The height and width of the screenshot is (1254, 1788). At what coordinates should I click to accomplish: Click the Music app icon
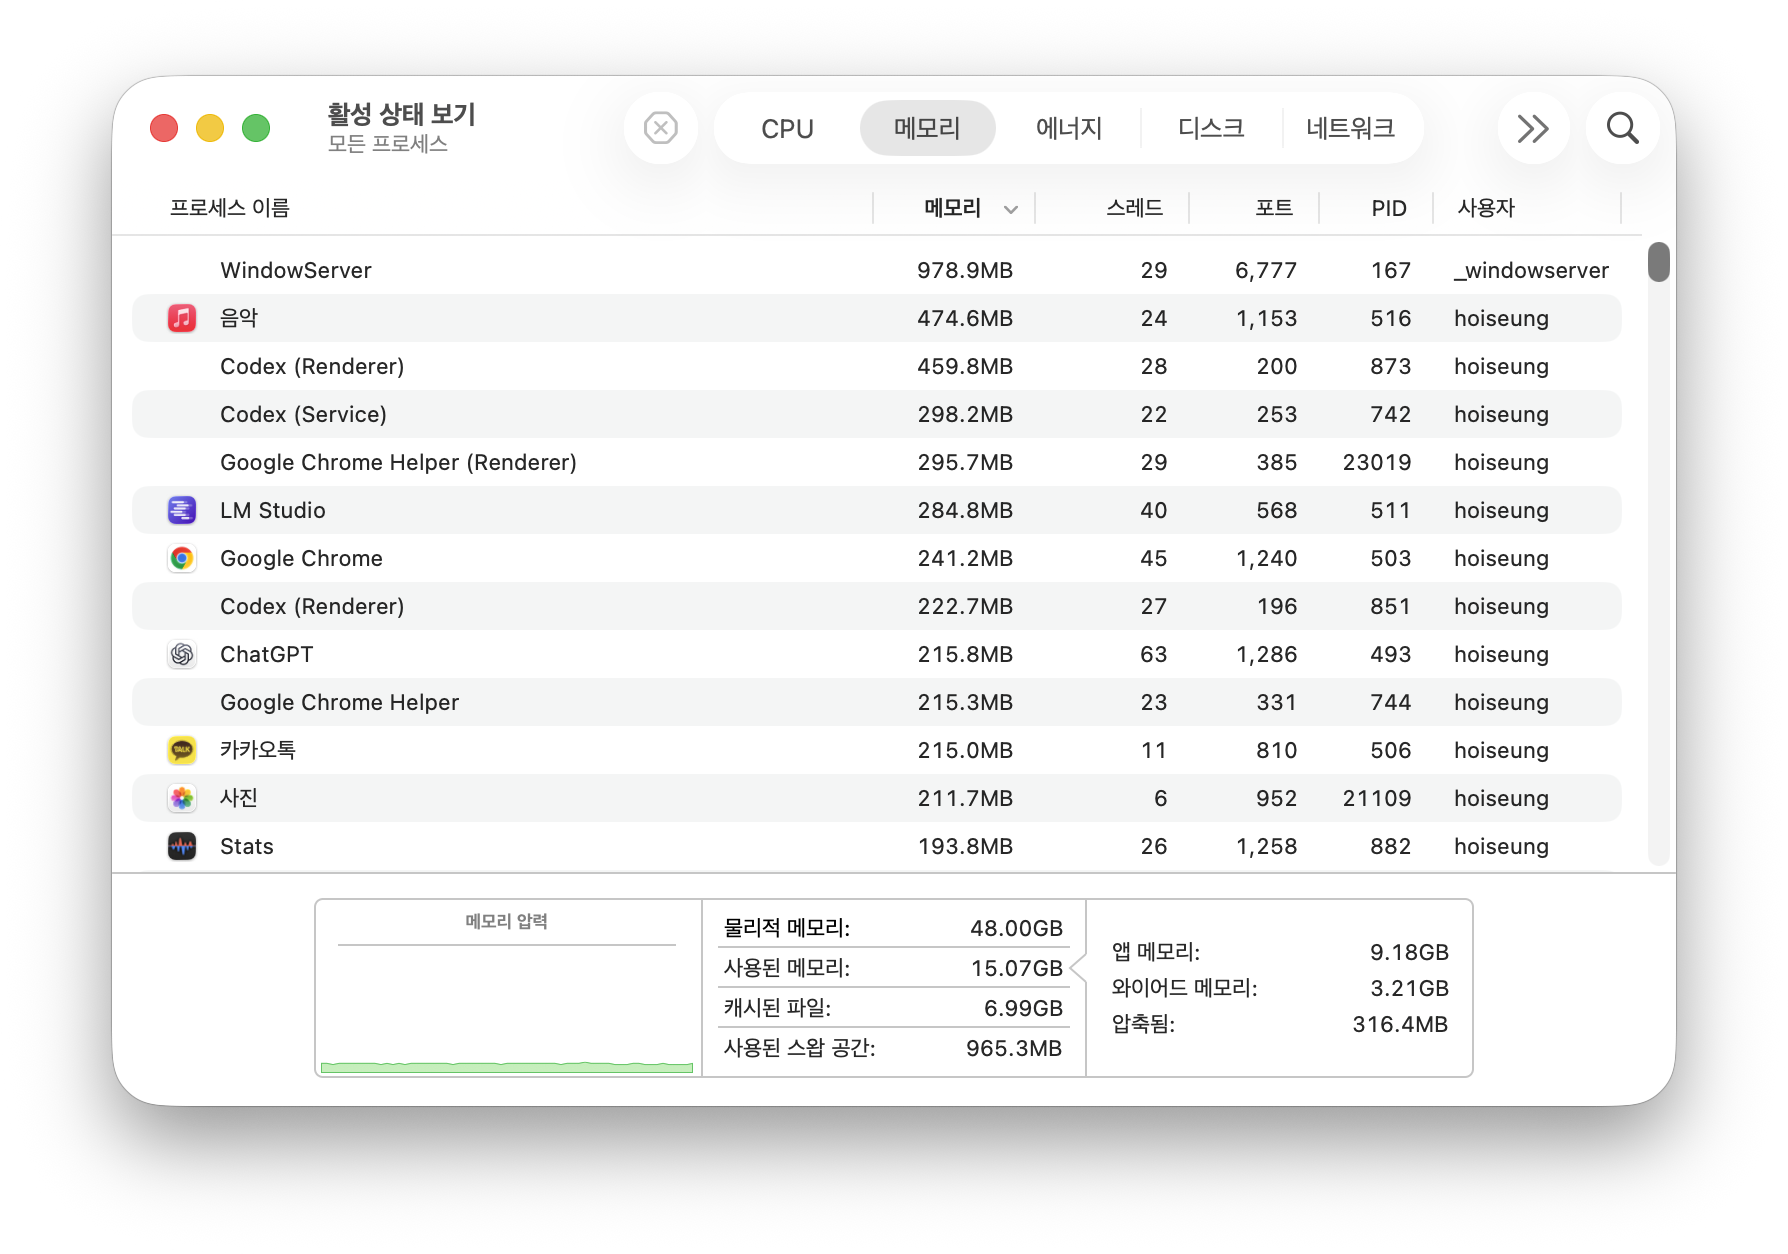(x=182, y=318)
